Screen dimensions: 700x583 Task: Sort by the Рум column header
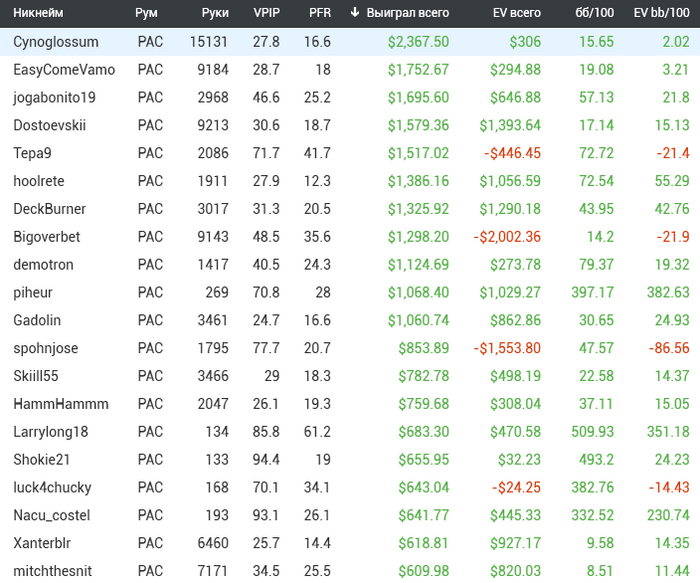[x=146, y=12]
